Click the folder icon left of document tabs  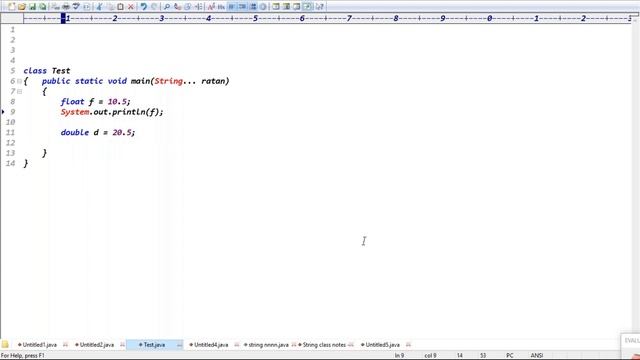(x=5, y=344)
